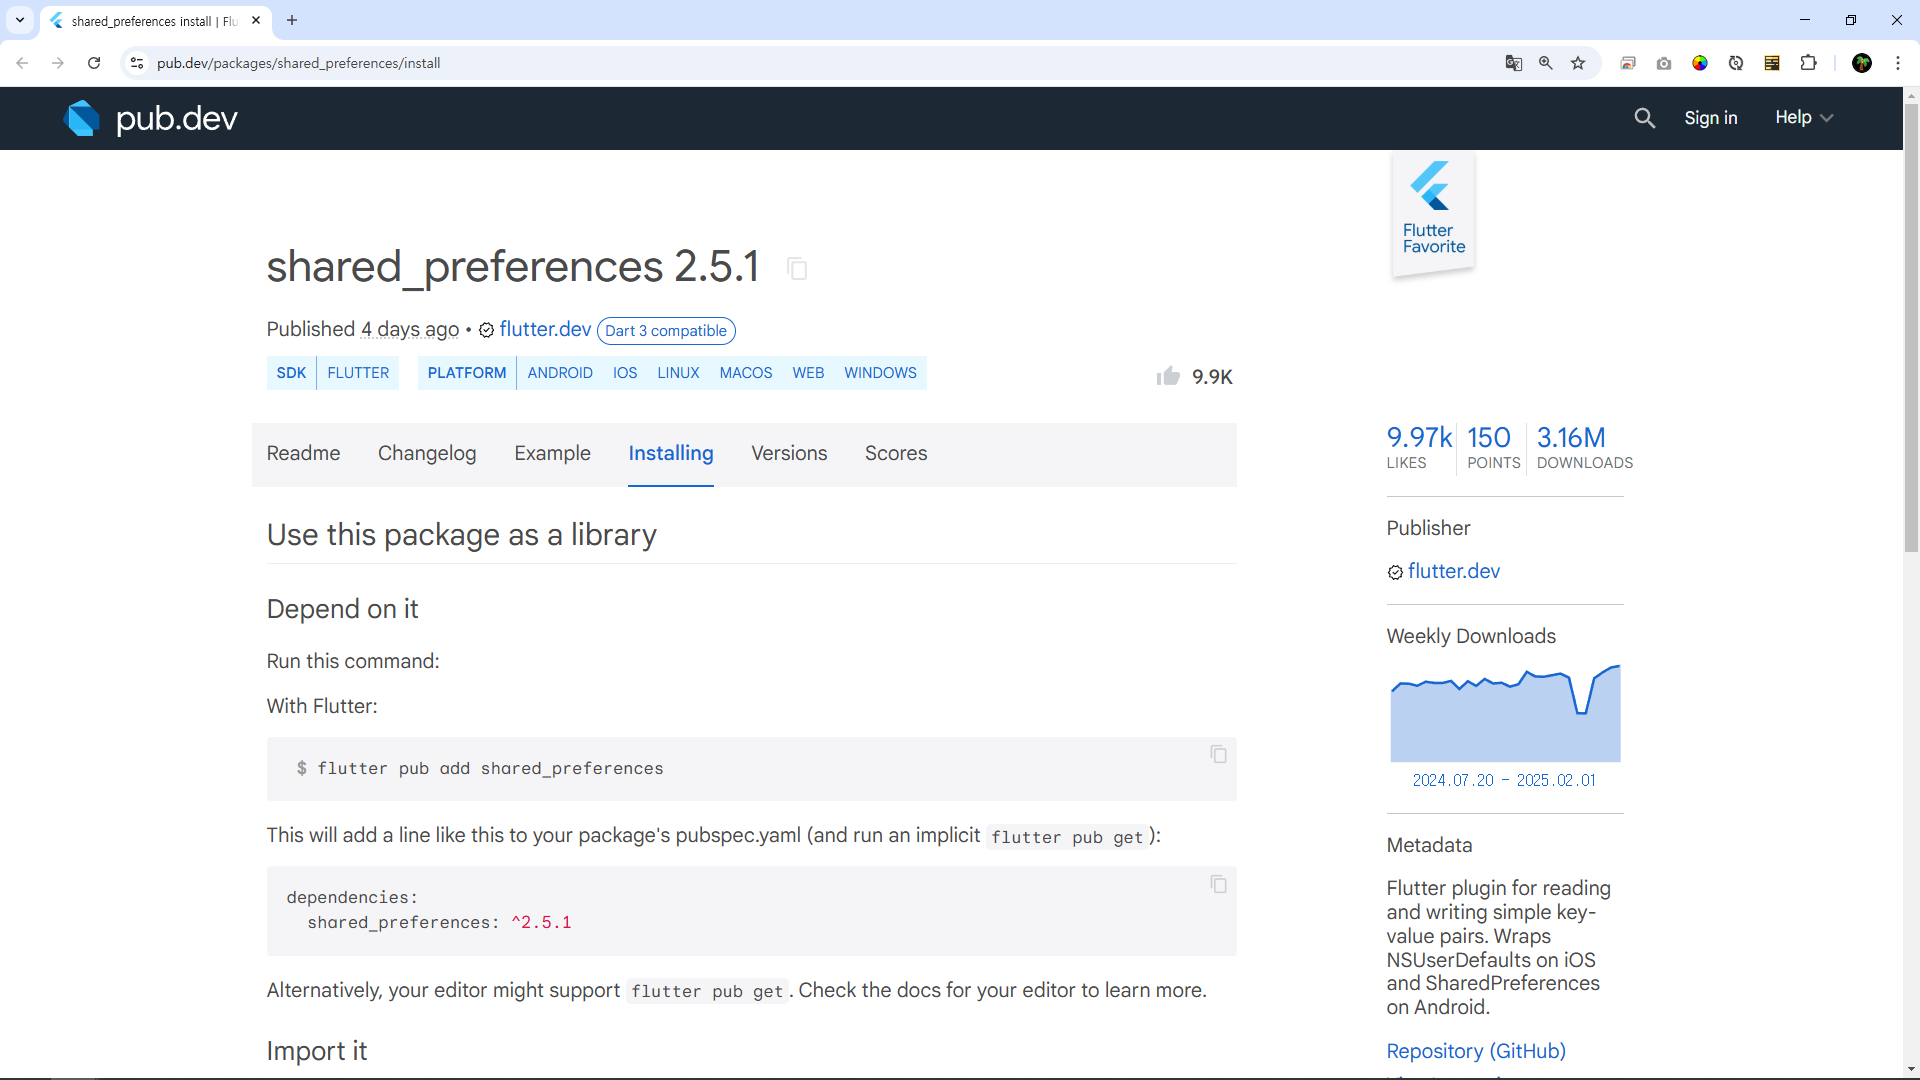This screenshot has height=1080, width=1920.
Task: Click the thumbs-up like icon
Action: click(1168, 376)
